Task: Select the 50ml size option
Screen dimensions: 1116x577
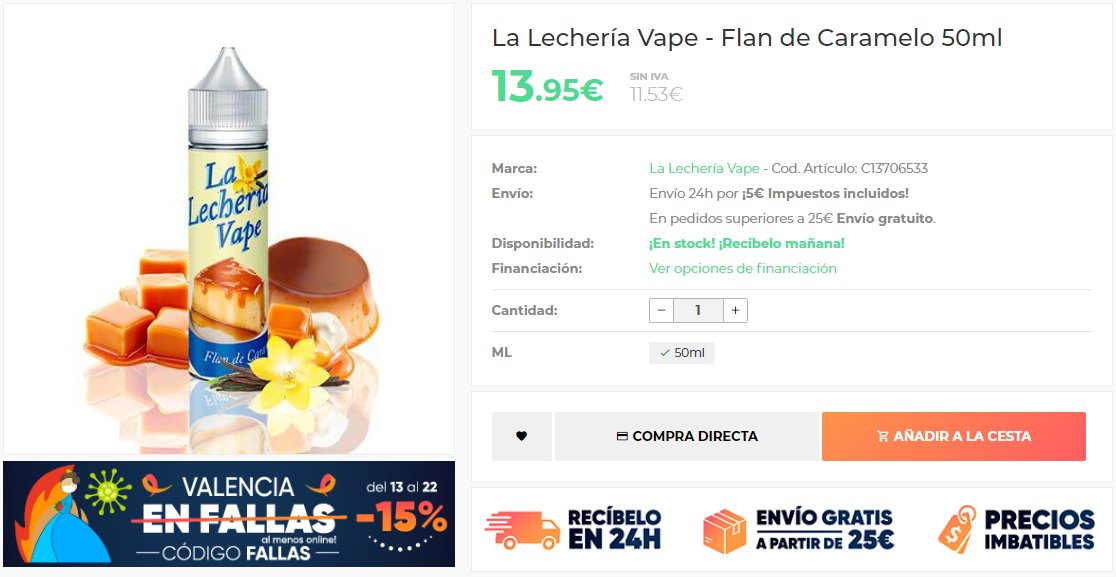Action: tap(682, 353)
